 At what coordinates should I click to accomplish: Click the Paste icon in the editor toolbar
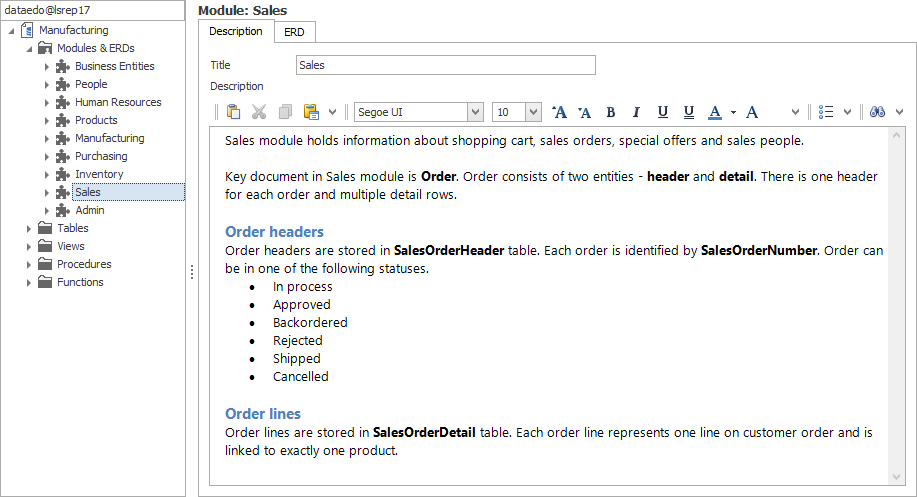pos(233,112)
